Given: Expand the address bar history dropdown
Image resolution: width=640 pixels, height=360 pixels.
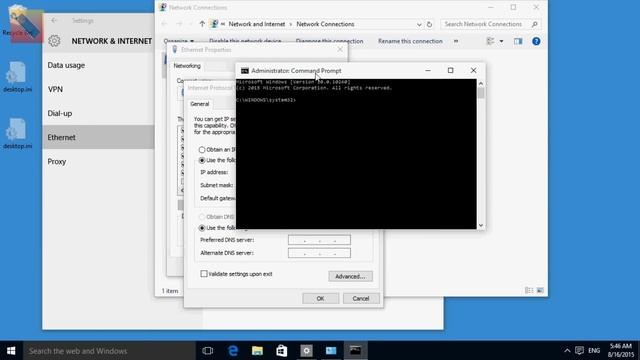Looking at the screenshot, I should tap(419, 24).
